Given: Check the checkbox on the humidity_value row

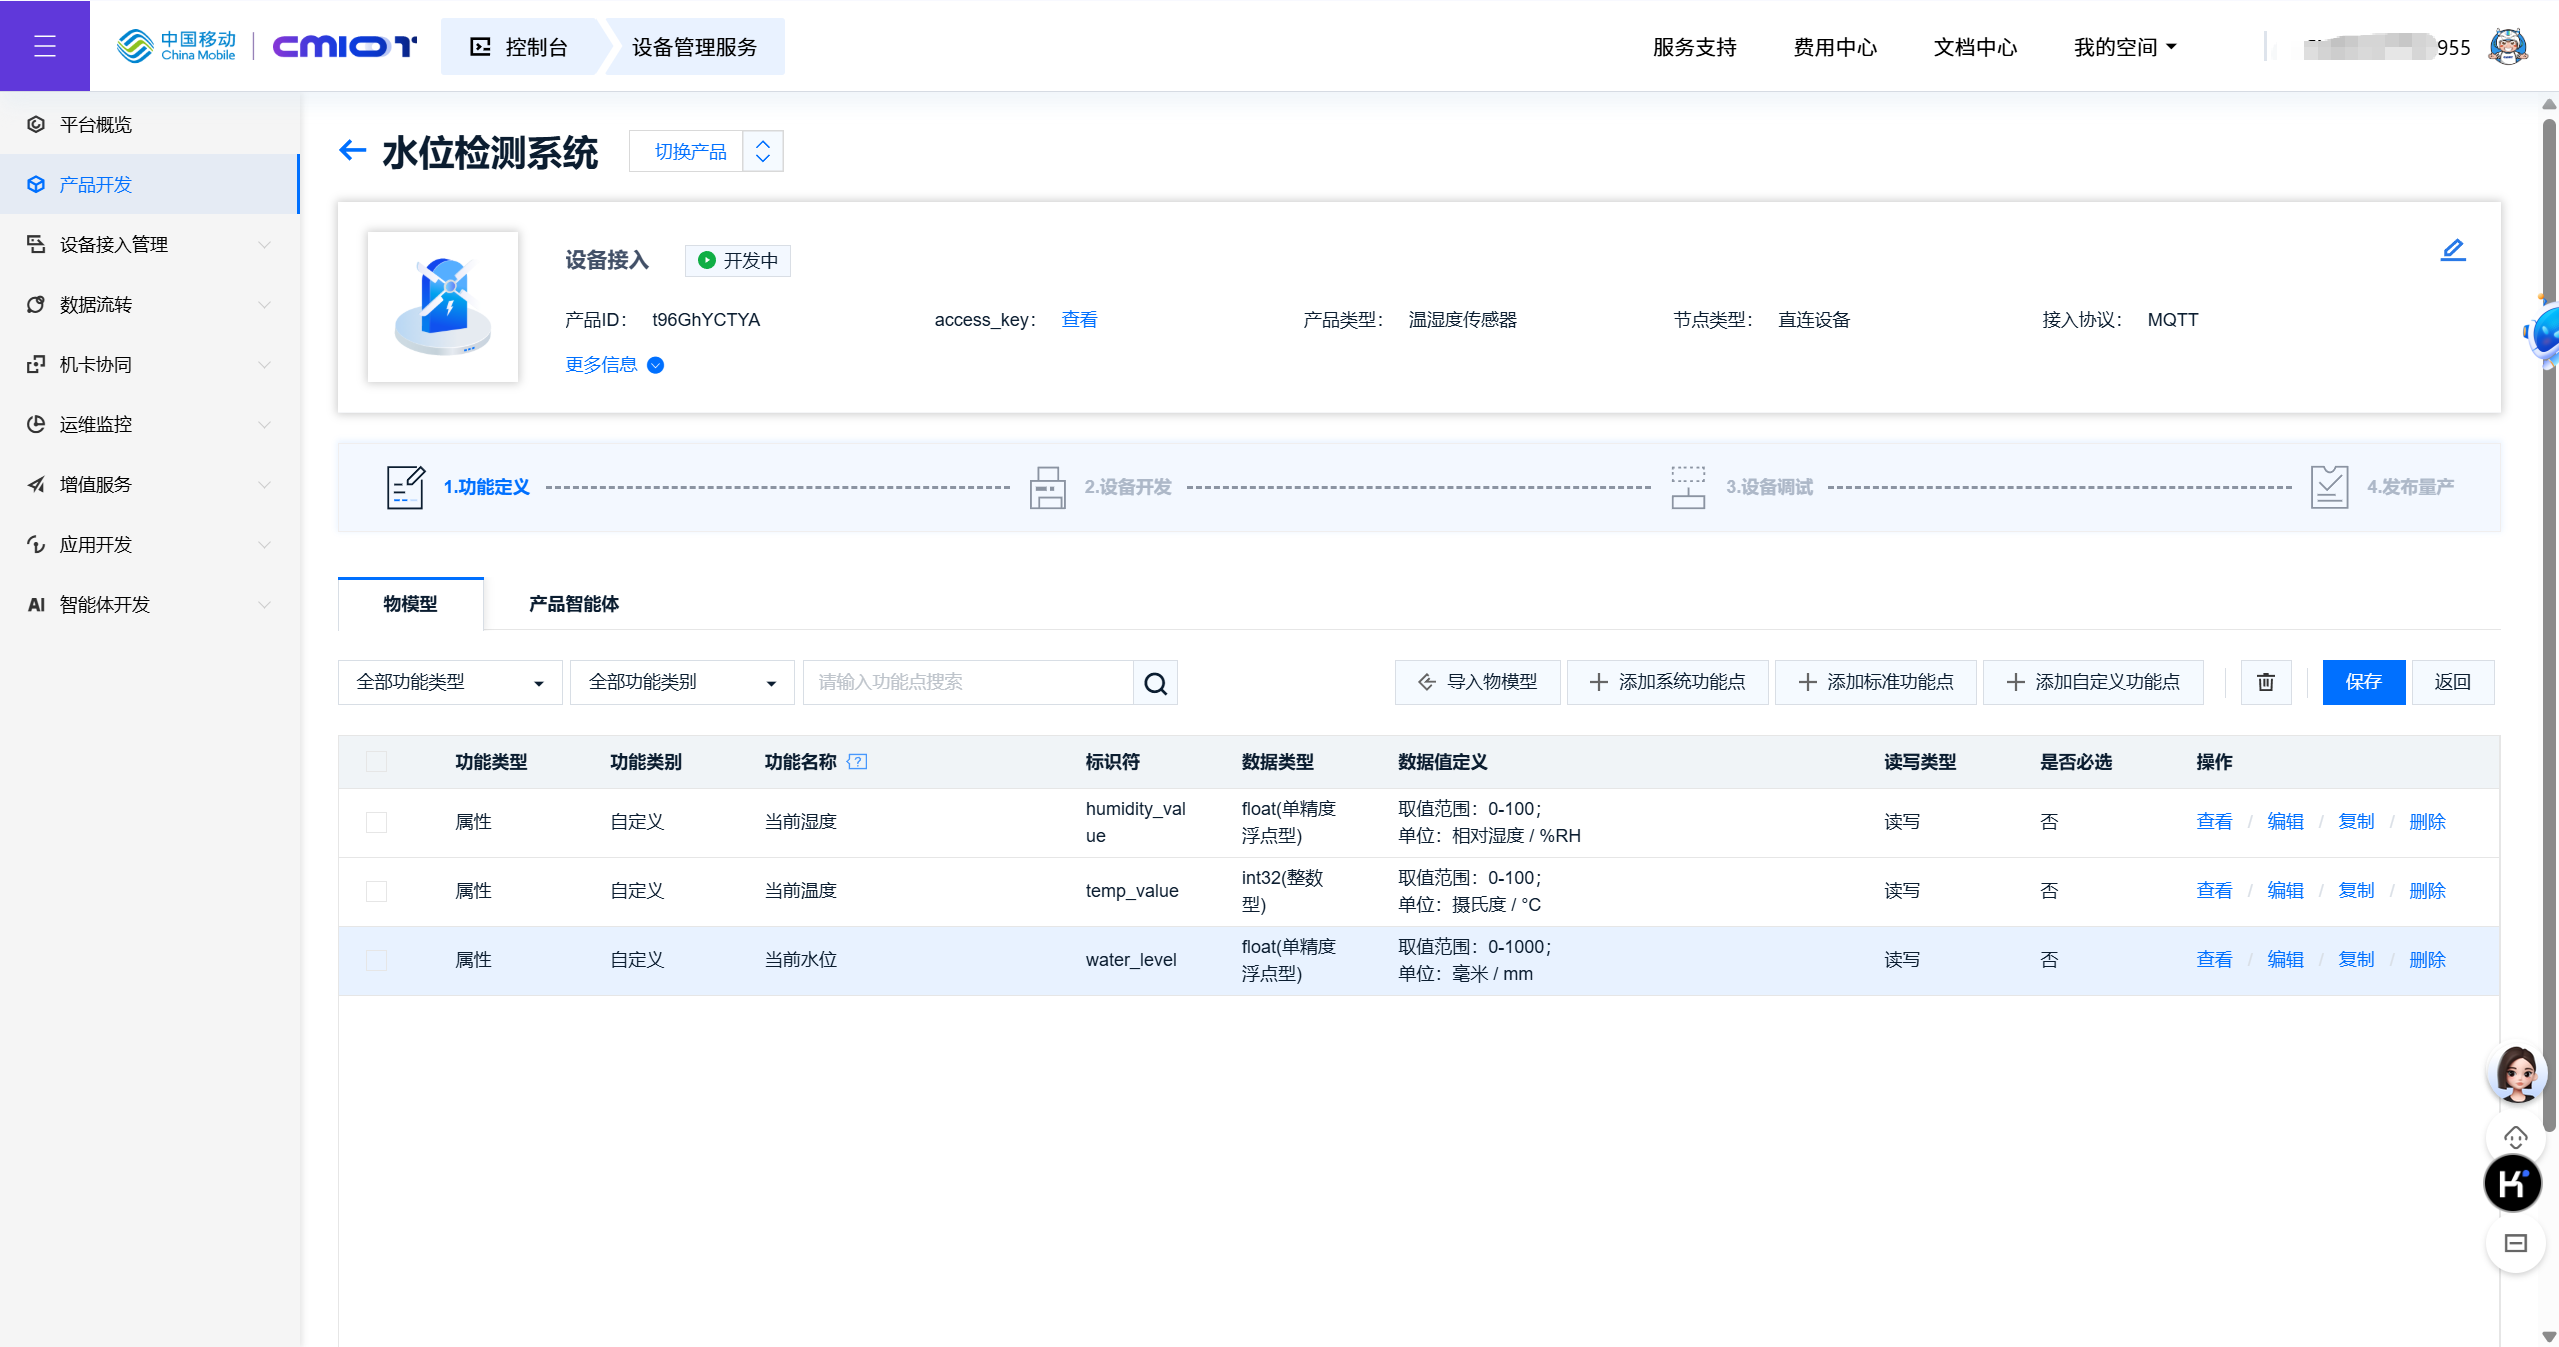Looking at the screenshot, I should (x=376, y=822).
